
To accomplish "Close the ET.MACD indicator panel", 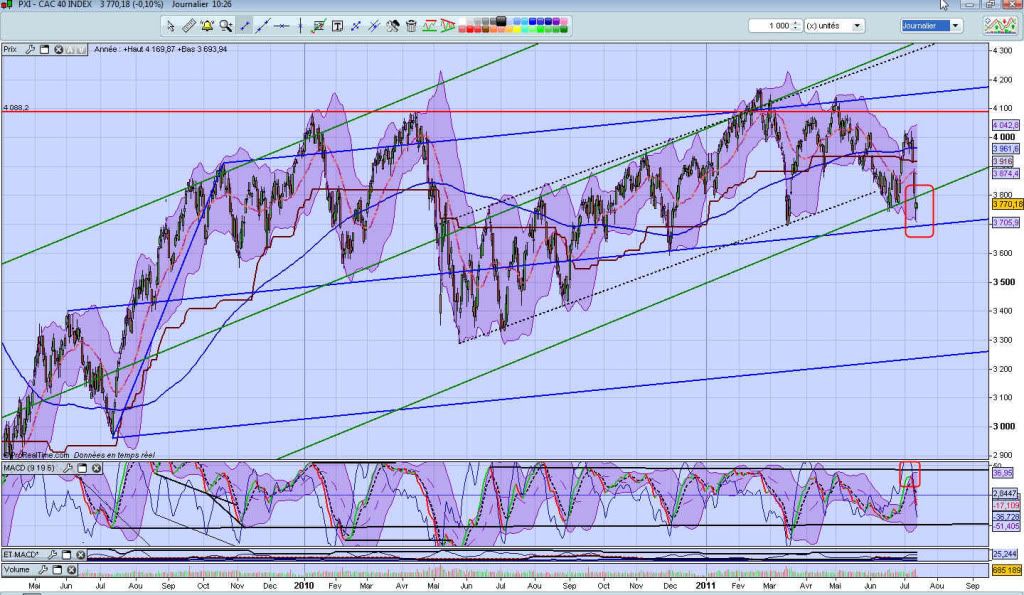I will click(x=80, y=555).
